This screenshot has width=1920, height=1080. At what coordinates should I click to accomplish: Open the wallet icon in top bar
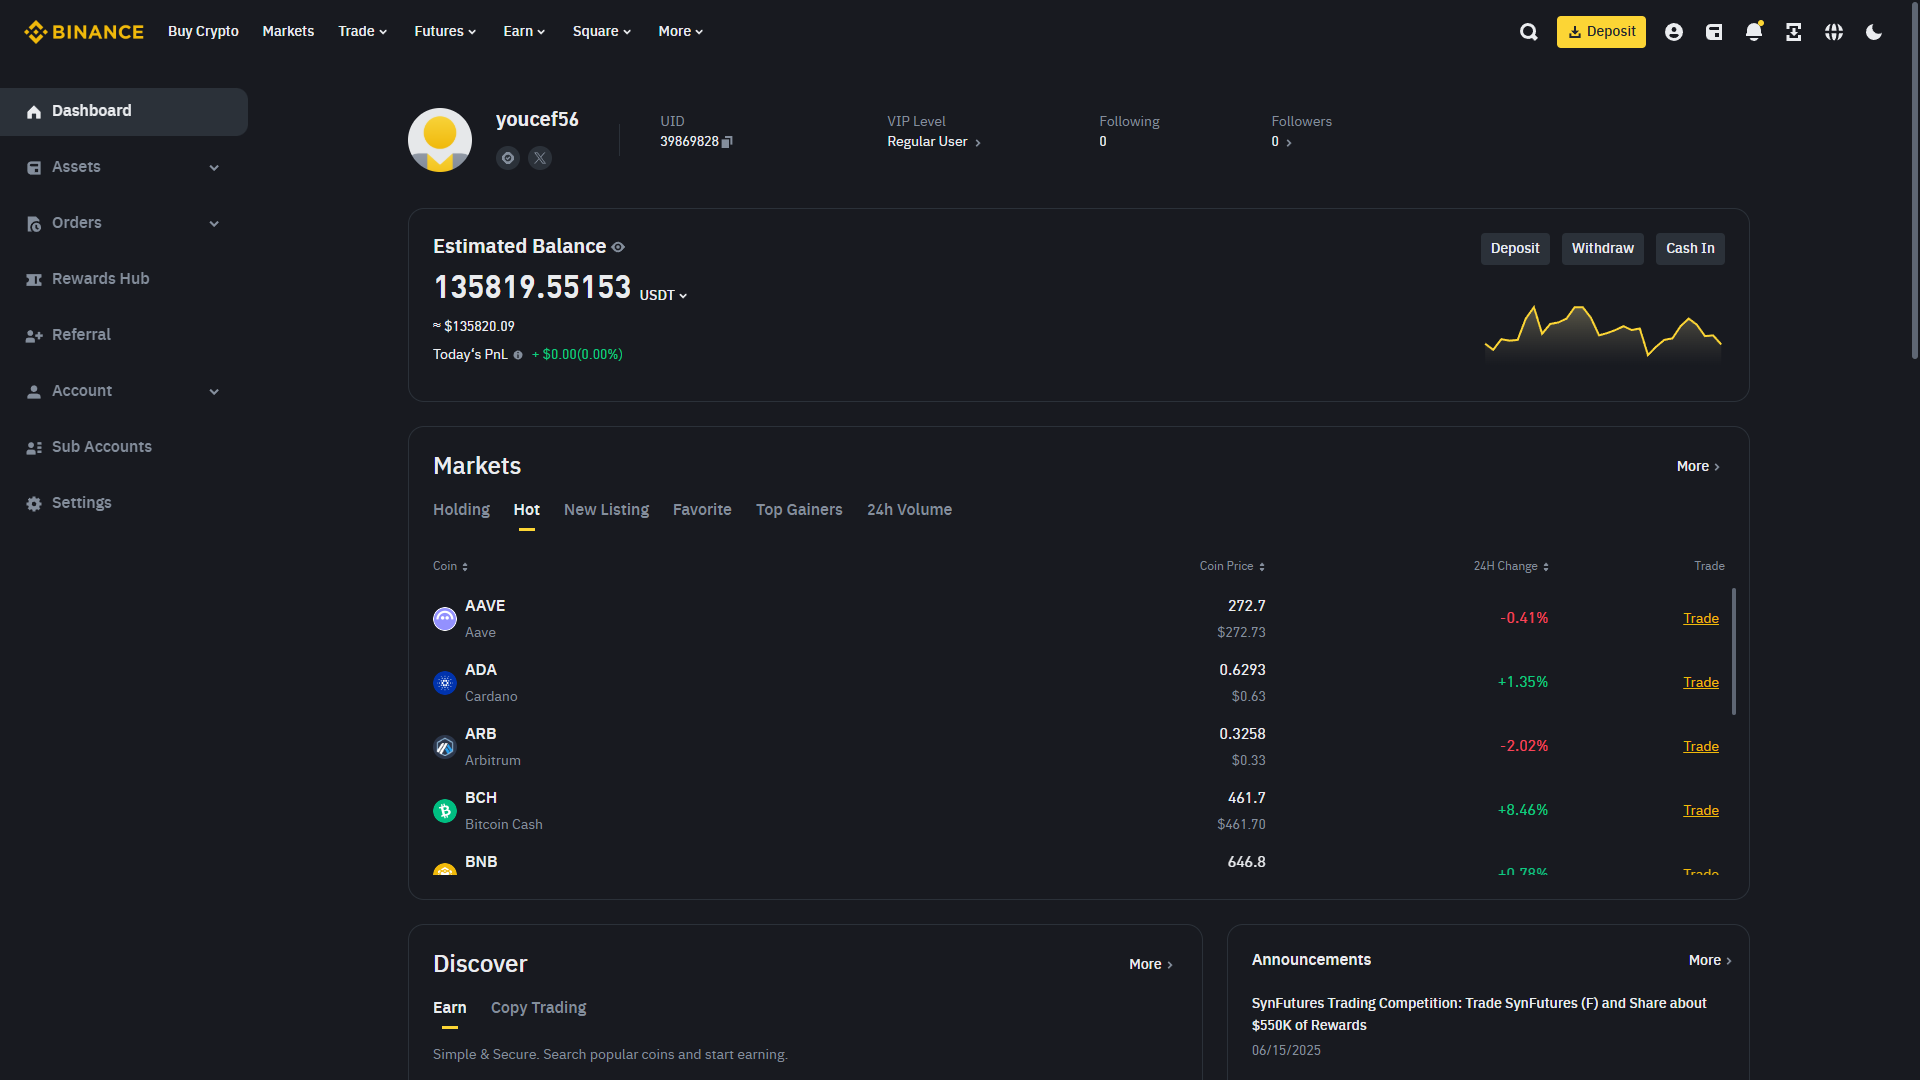pos(1713,32)
